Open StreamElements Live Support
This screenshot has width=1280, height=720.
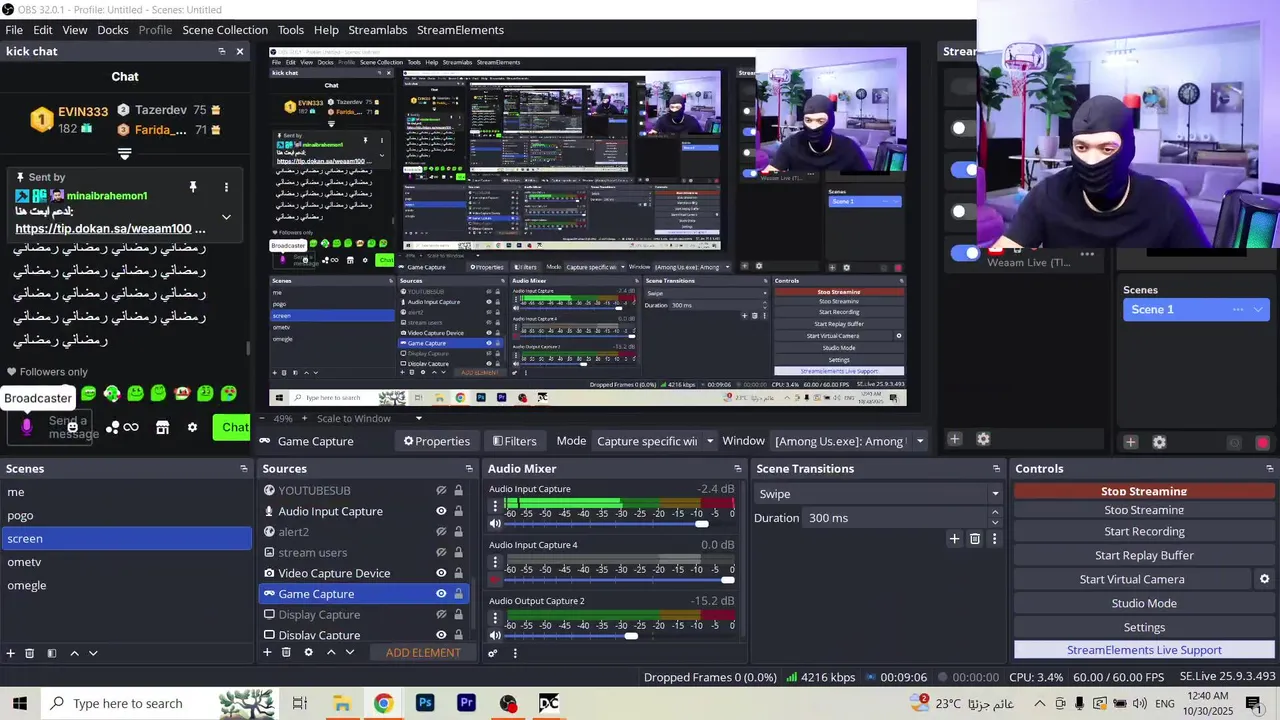tap(1144, 650)
